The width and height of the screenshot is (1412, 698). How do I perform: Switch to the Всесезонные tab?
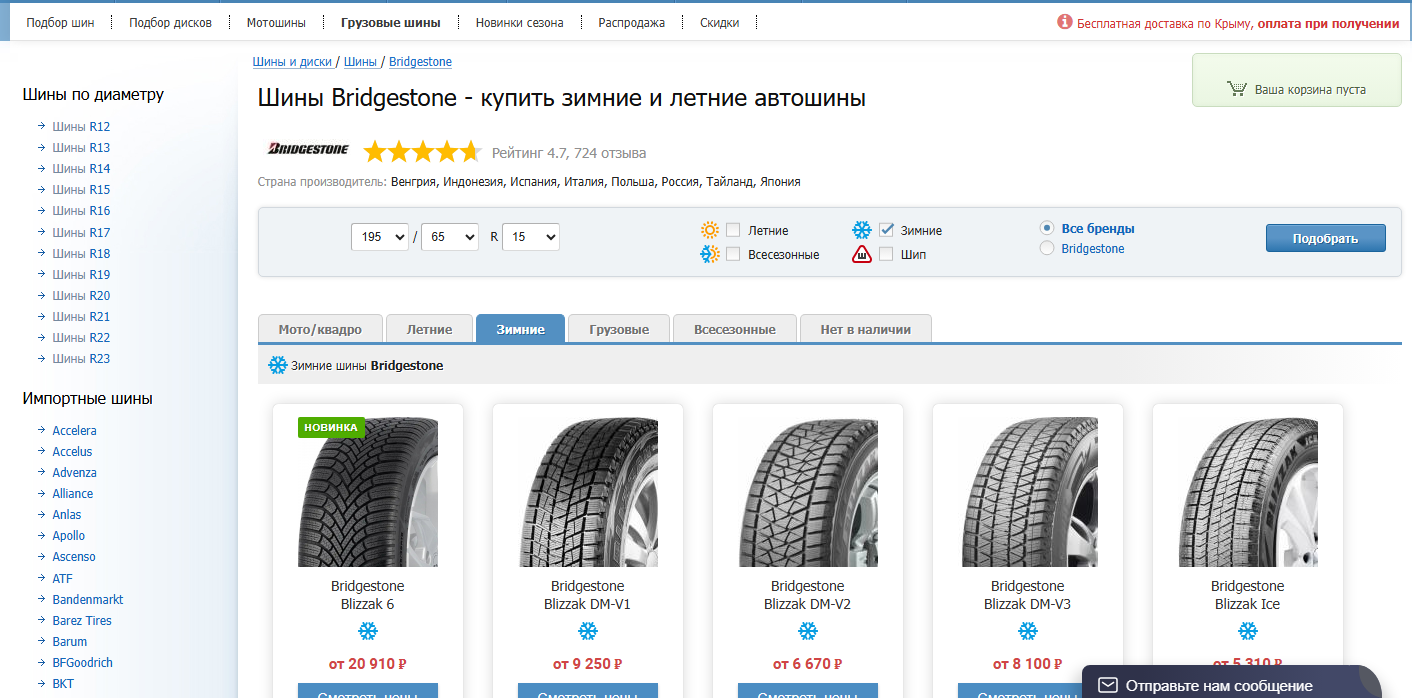point(734,329)
